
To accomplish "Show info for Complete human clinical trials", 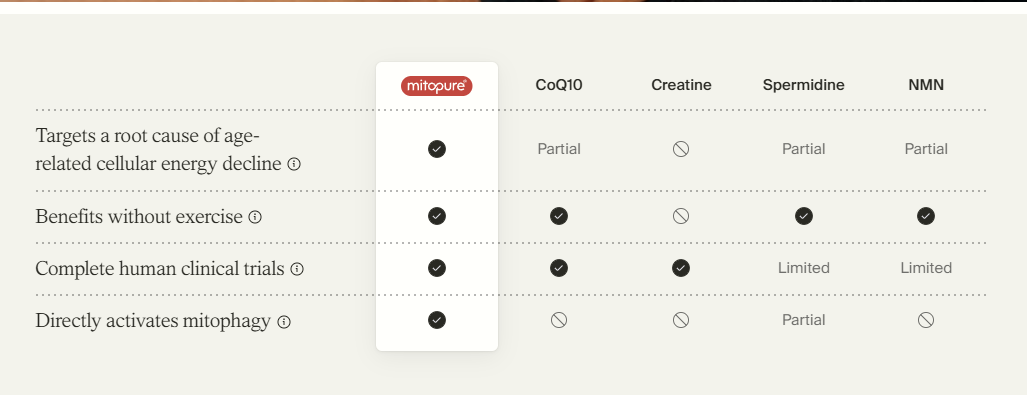I will pos(297,269).
